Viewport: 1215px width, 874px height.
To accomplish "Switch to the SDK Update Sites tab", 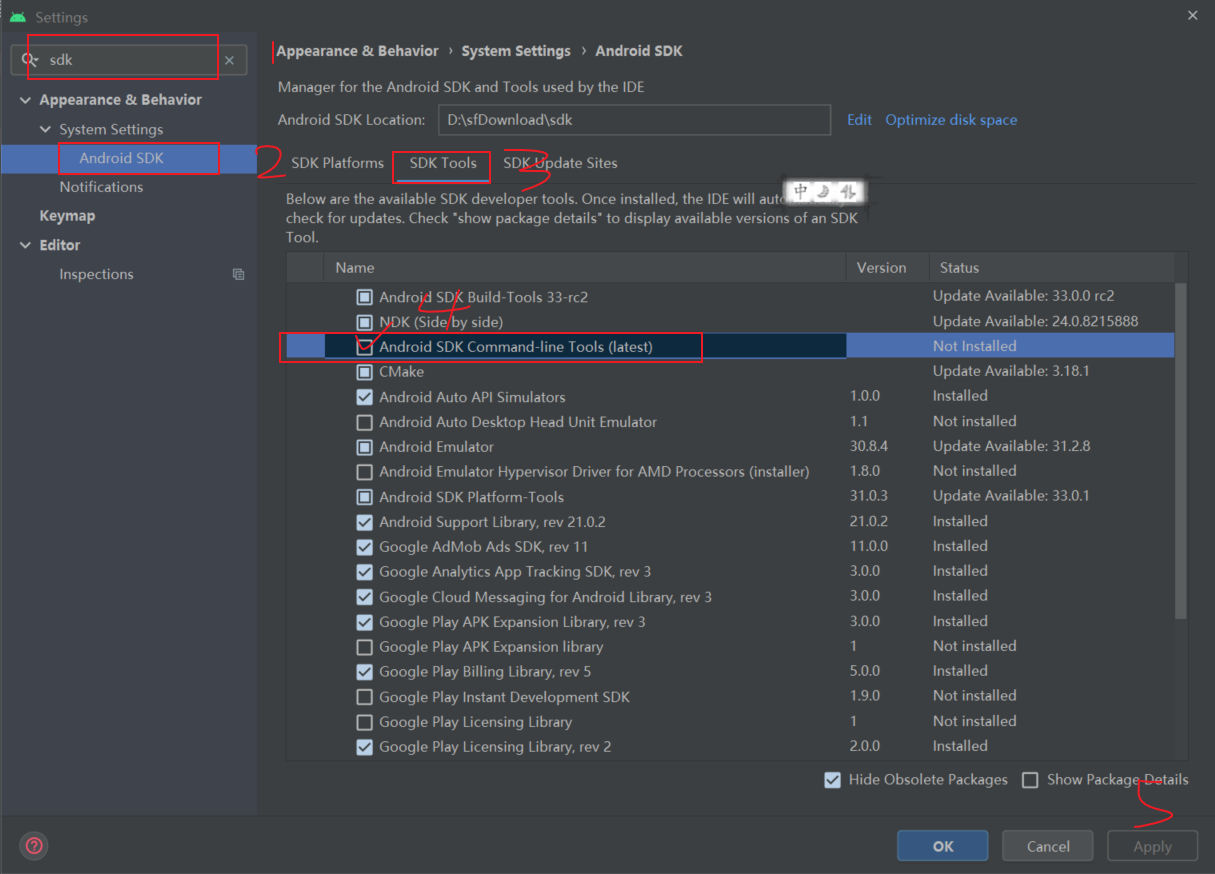I will pos(560,163).
